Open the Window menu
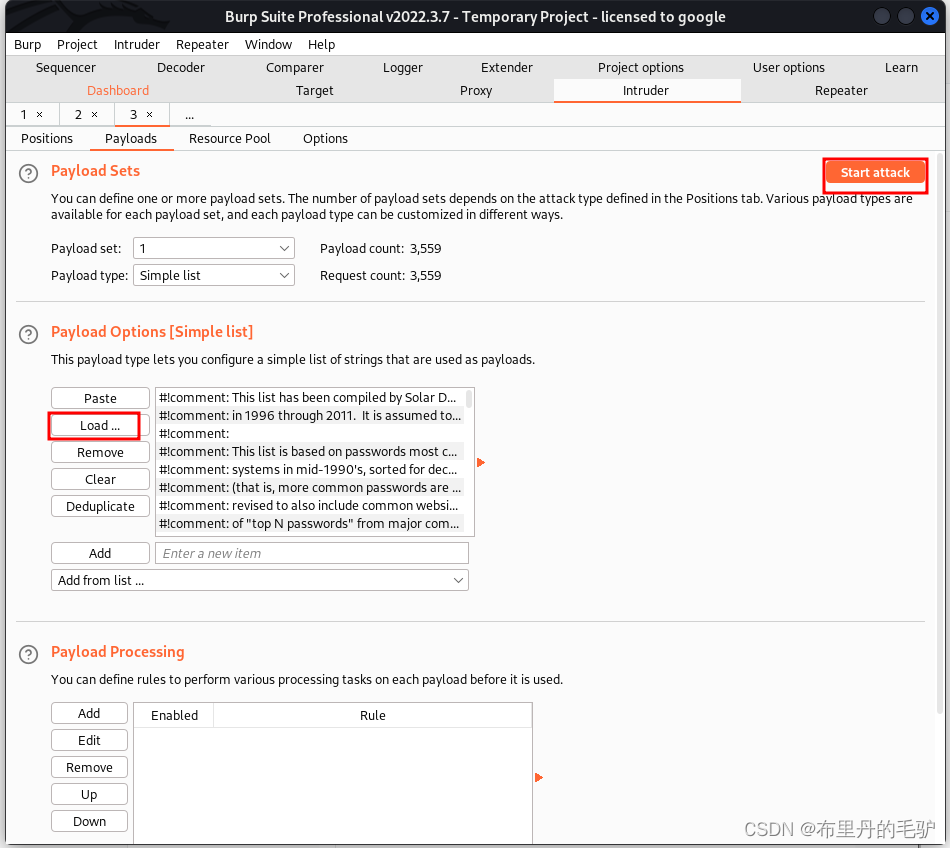The image size is (950, 848). pos(268,45)
